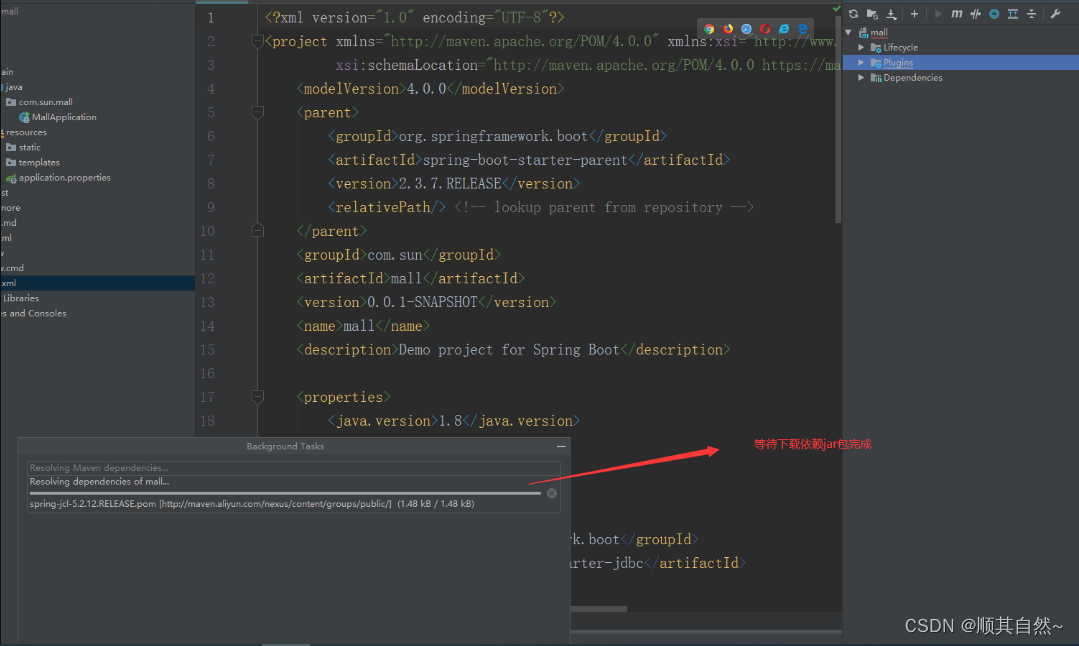Open the file with the Firefox icon
The width and height of the screenshot is (1079, 646).
(x=727, y=28)
